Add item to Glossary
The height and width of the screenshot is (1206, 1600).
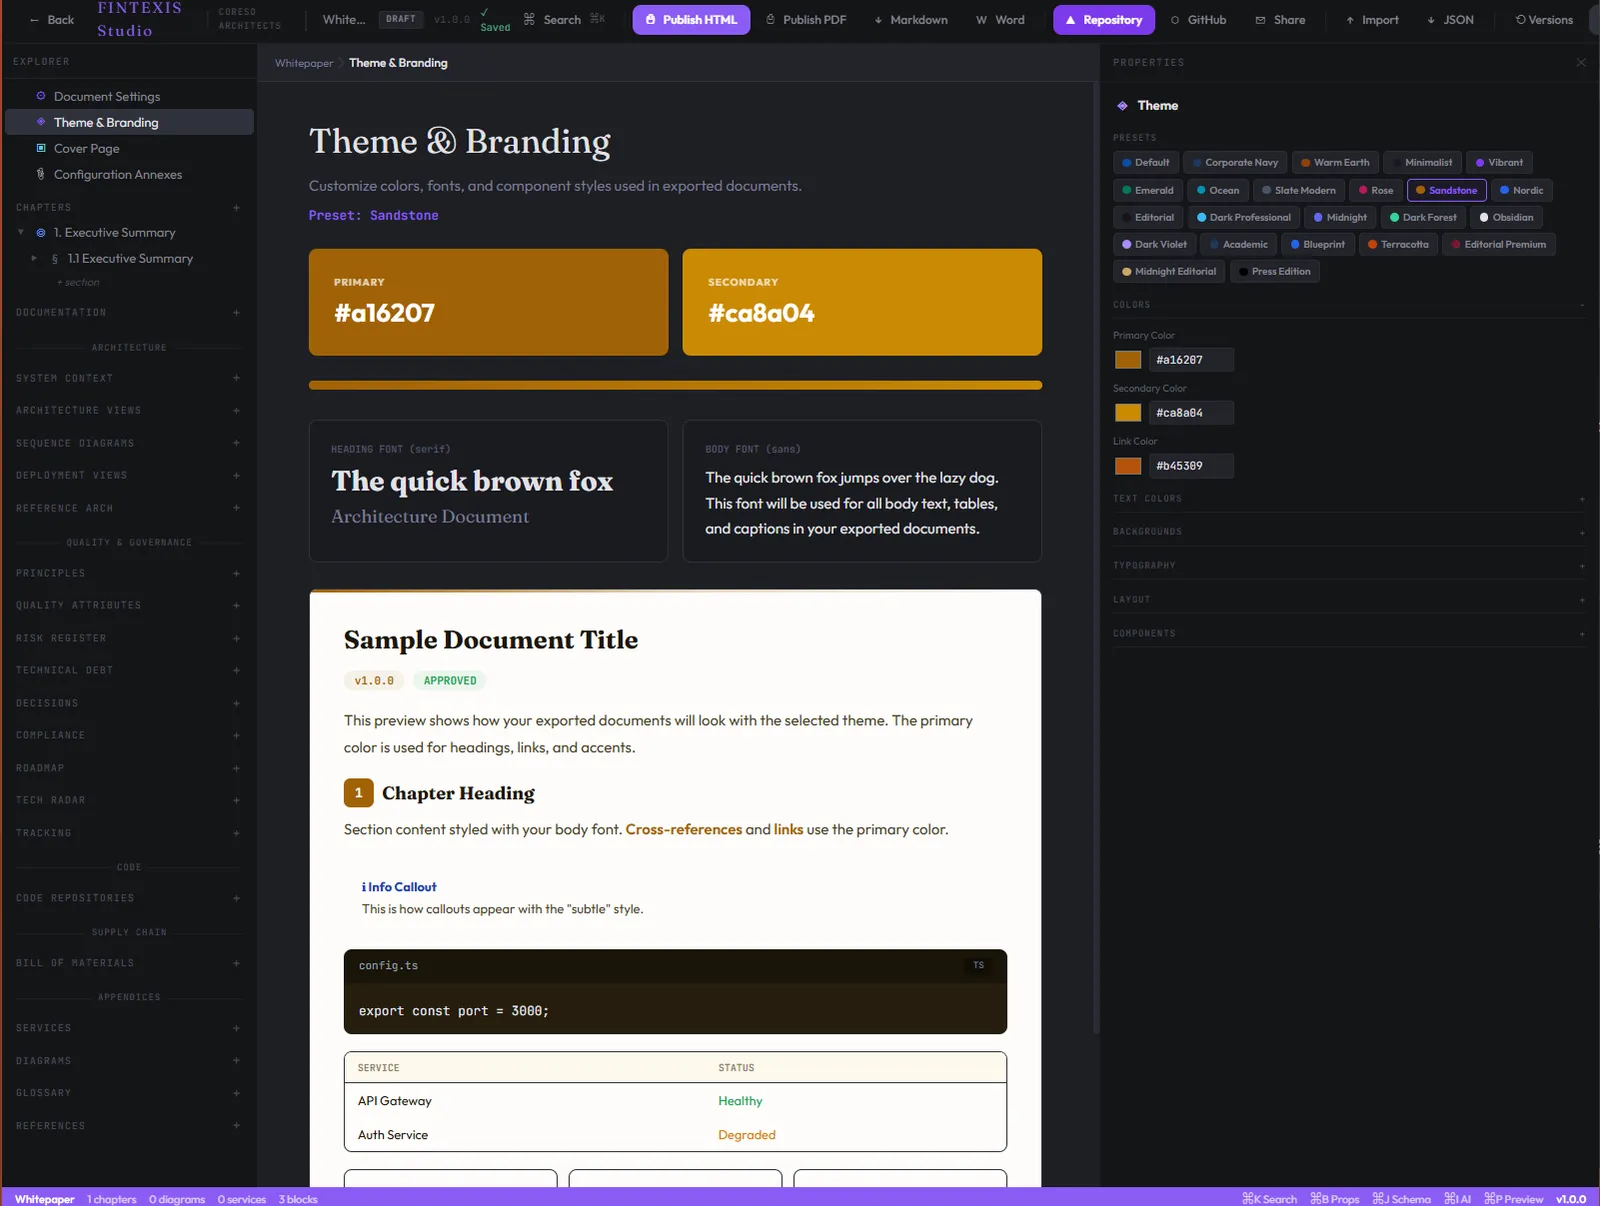click(x=236, y=1093)
